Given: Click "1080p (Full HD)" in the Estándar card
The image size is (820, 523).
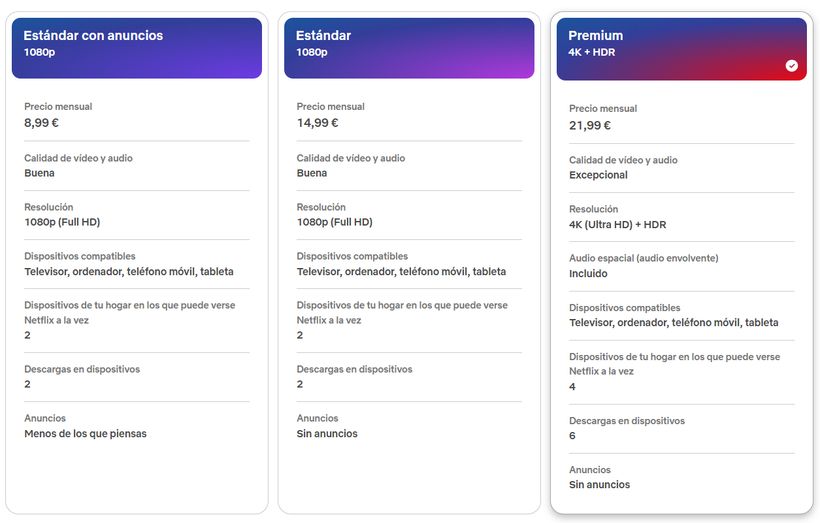Looking at the screenshot, I should point(334,222).
